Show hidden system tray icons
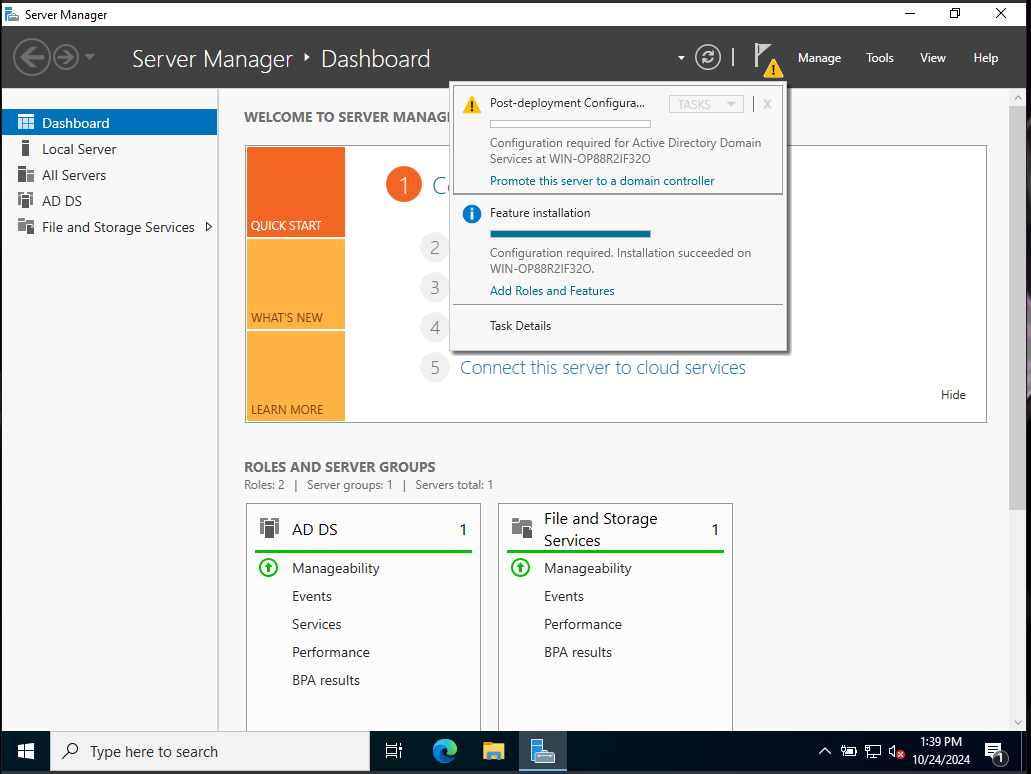The width and height of the screenshot is (1031, 774). [825, 751]
